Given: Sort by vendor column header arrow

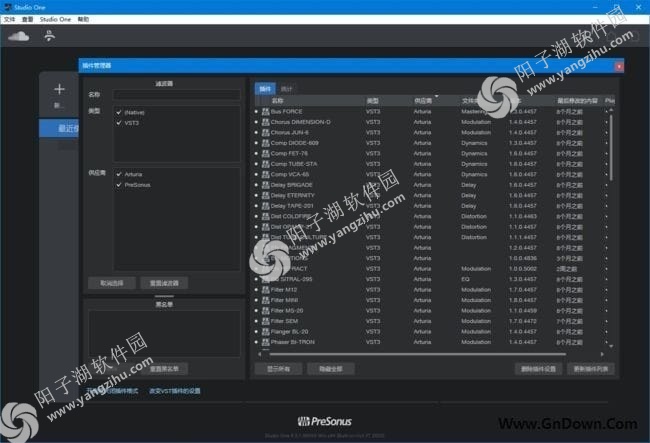Looking at the screenshot, I should point(437,96).
